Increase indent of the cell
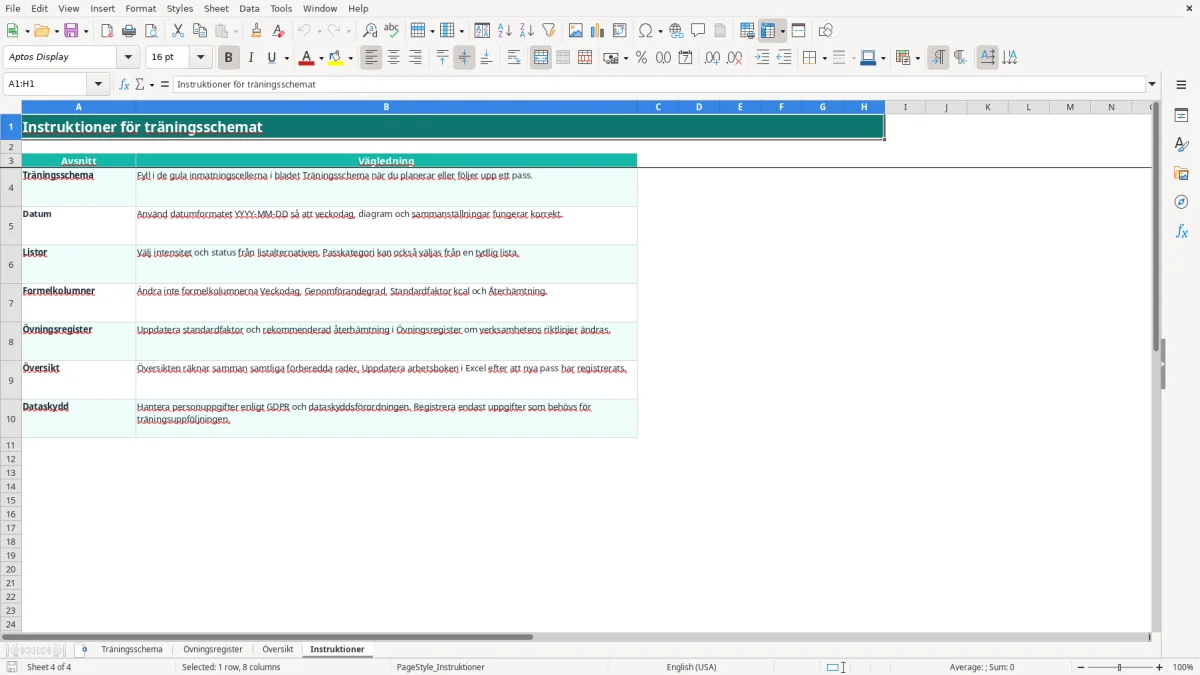Image resolution: width=1200 pixels, height=675 pixels. (x=762, y=58)
